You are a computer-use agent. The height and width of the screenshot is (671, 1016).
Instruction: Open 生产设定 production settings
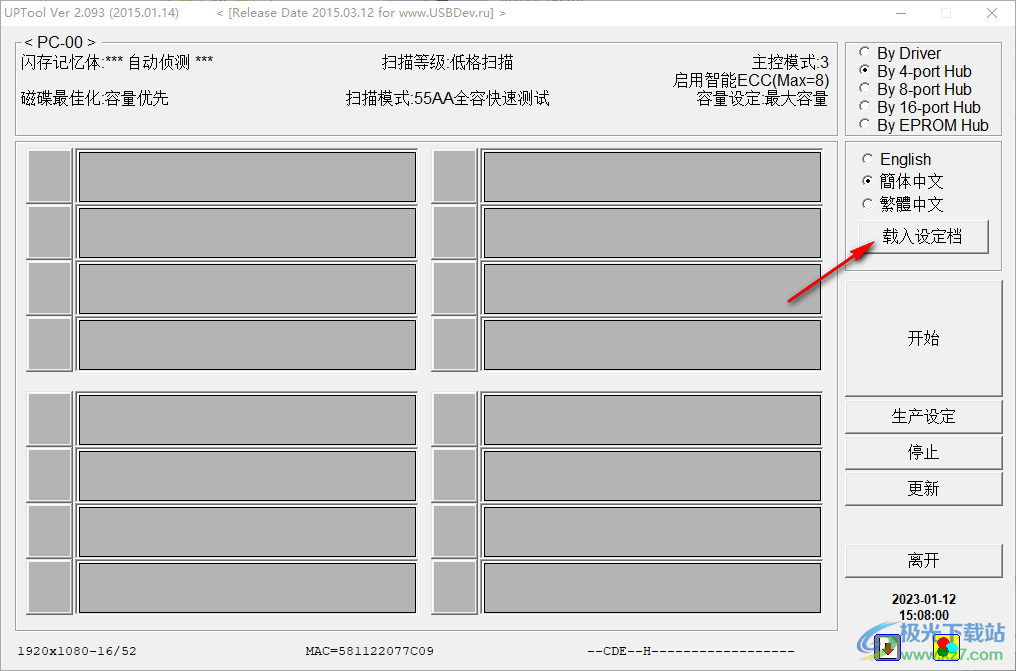tap(923, 416)
